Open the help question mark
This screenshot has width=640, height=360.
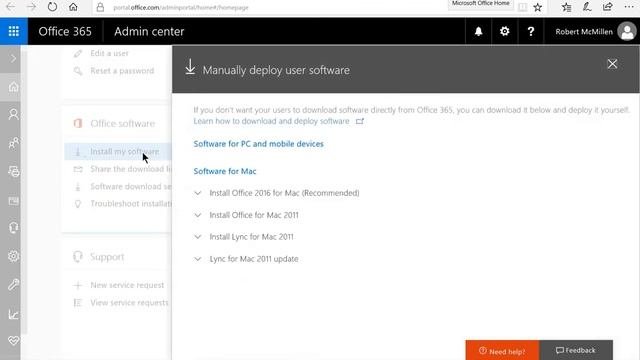click(531, 31)
